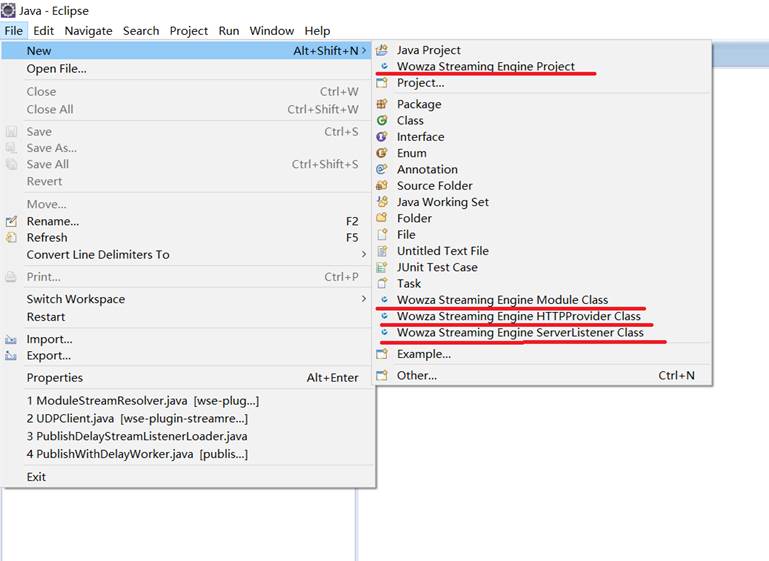Click the Task icon
Screen dimensions: 769x561
click(382, 283)
